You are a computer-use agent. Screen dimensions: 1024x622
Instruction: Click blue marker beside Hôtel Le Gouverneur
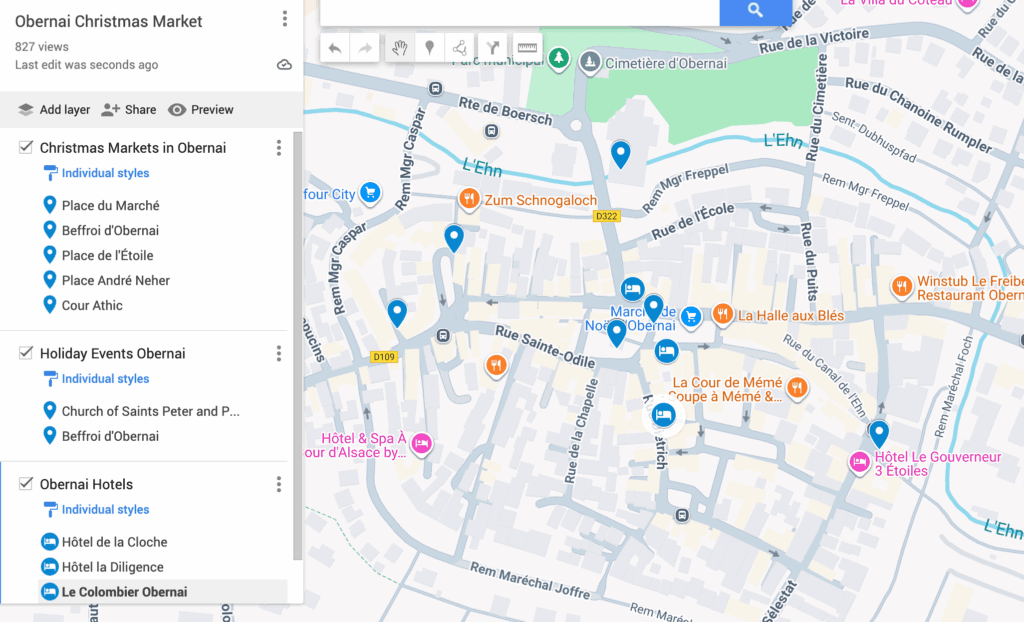point(879,433)
